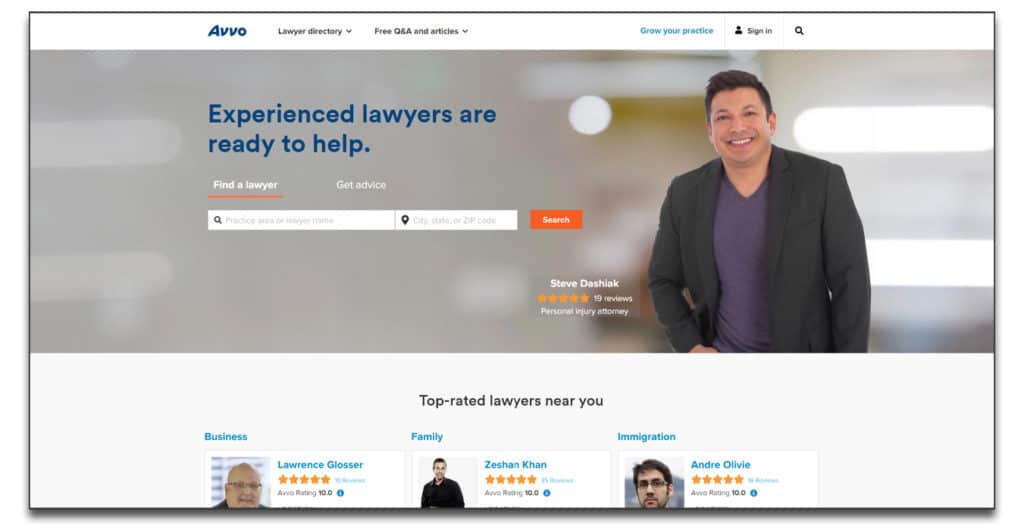Screen dimensions: 1024x527
Task: Open the Grow your practice link
Action: tap(677, 31)
